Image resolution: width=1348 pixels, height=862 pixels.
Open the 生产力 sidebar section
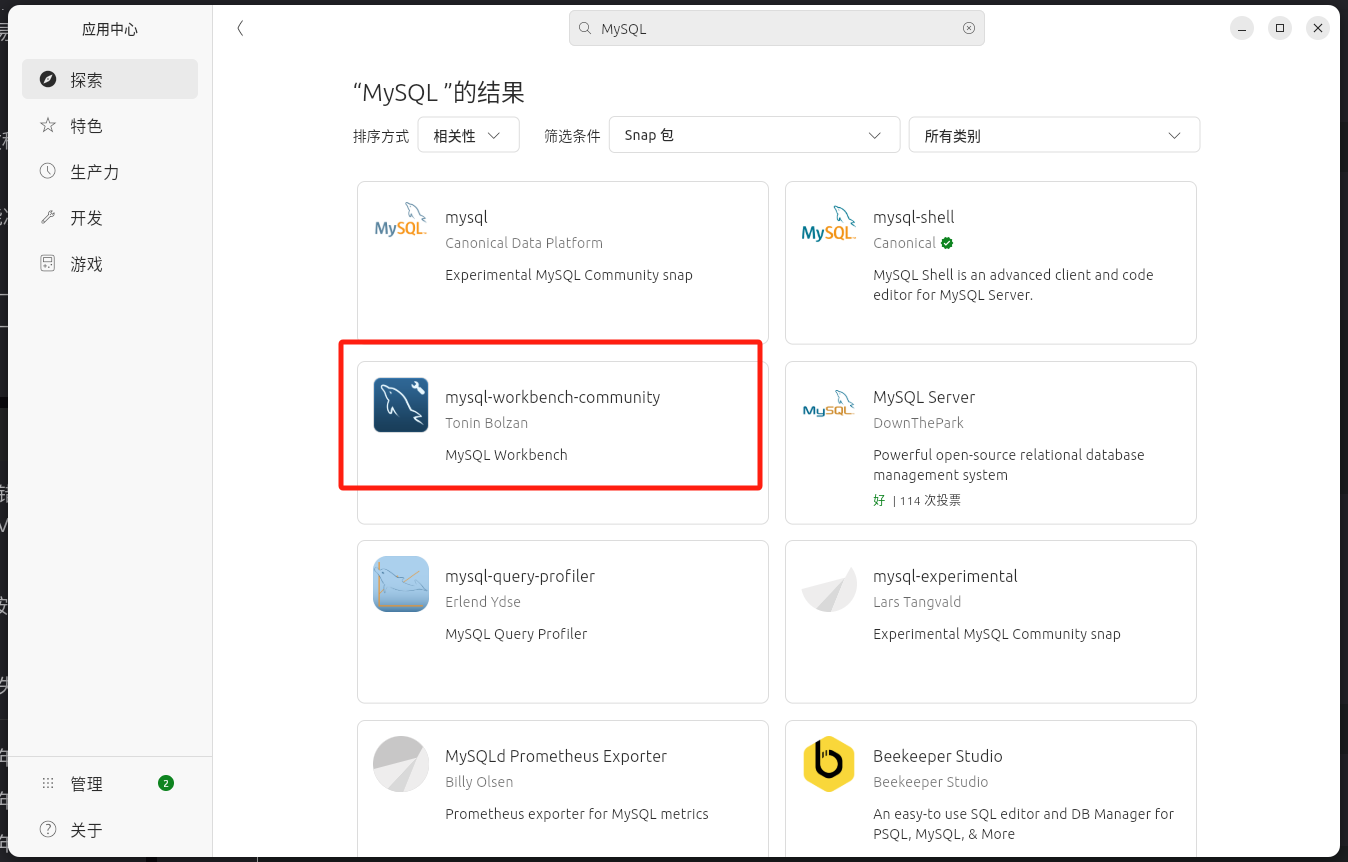pyautogui.click(x=110, y=171)
